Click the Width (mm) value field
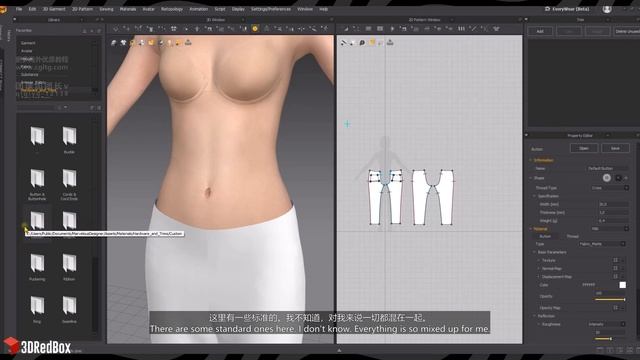This screenshot has width=640, height=360. click(613, 204)
